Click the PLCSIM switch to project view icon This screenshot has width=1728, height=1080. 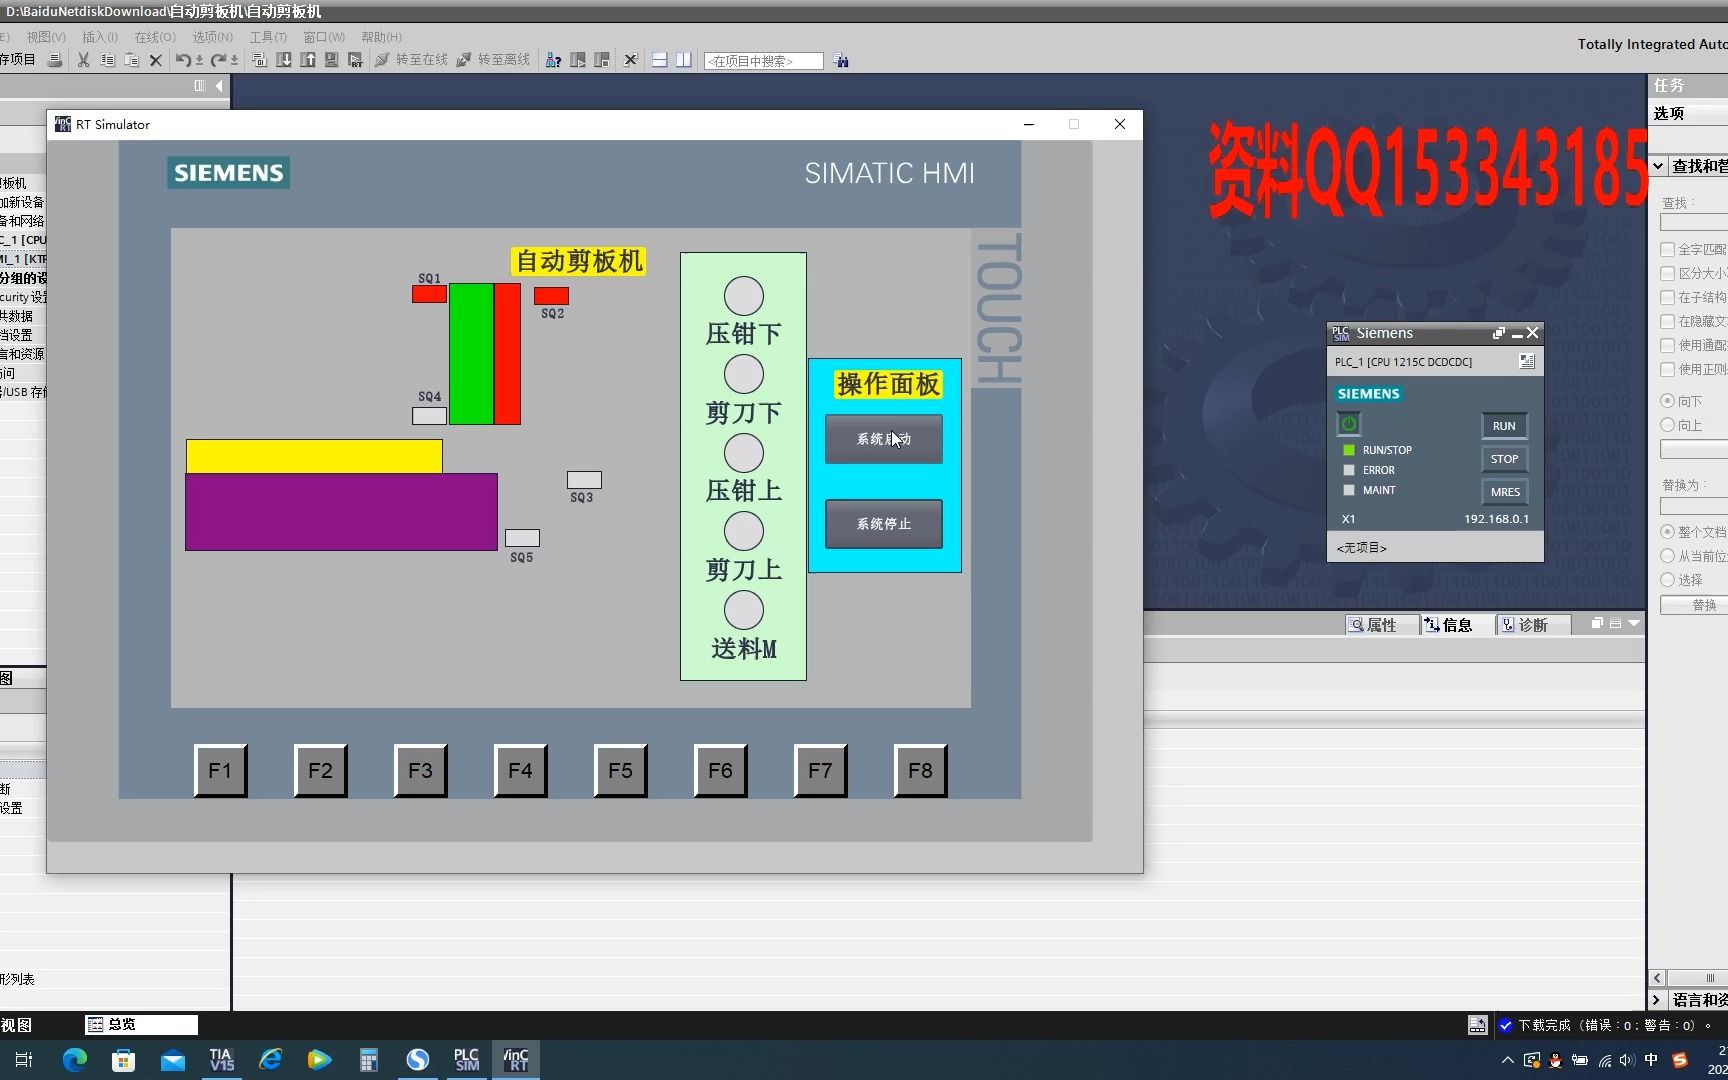click(x=1527, y=361)
